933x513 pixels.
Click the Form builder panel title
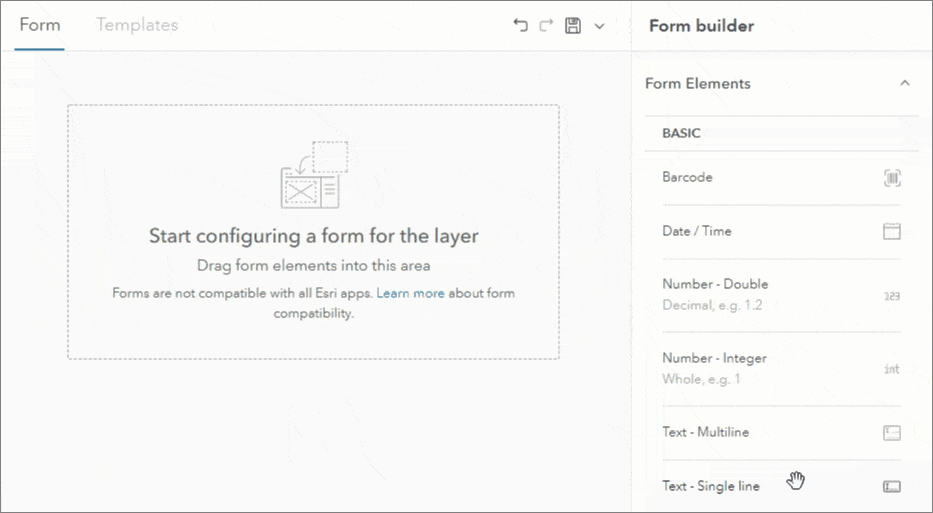(702, 26)
